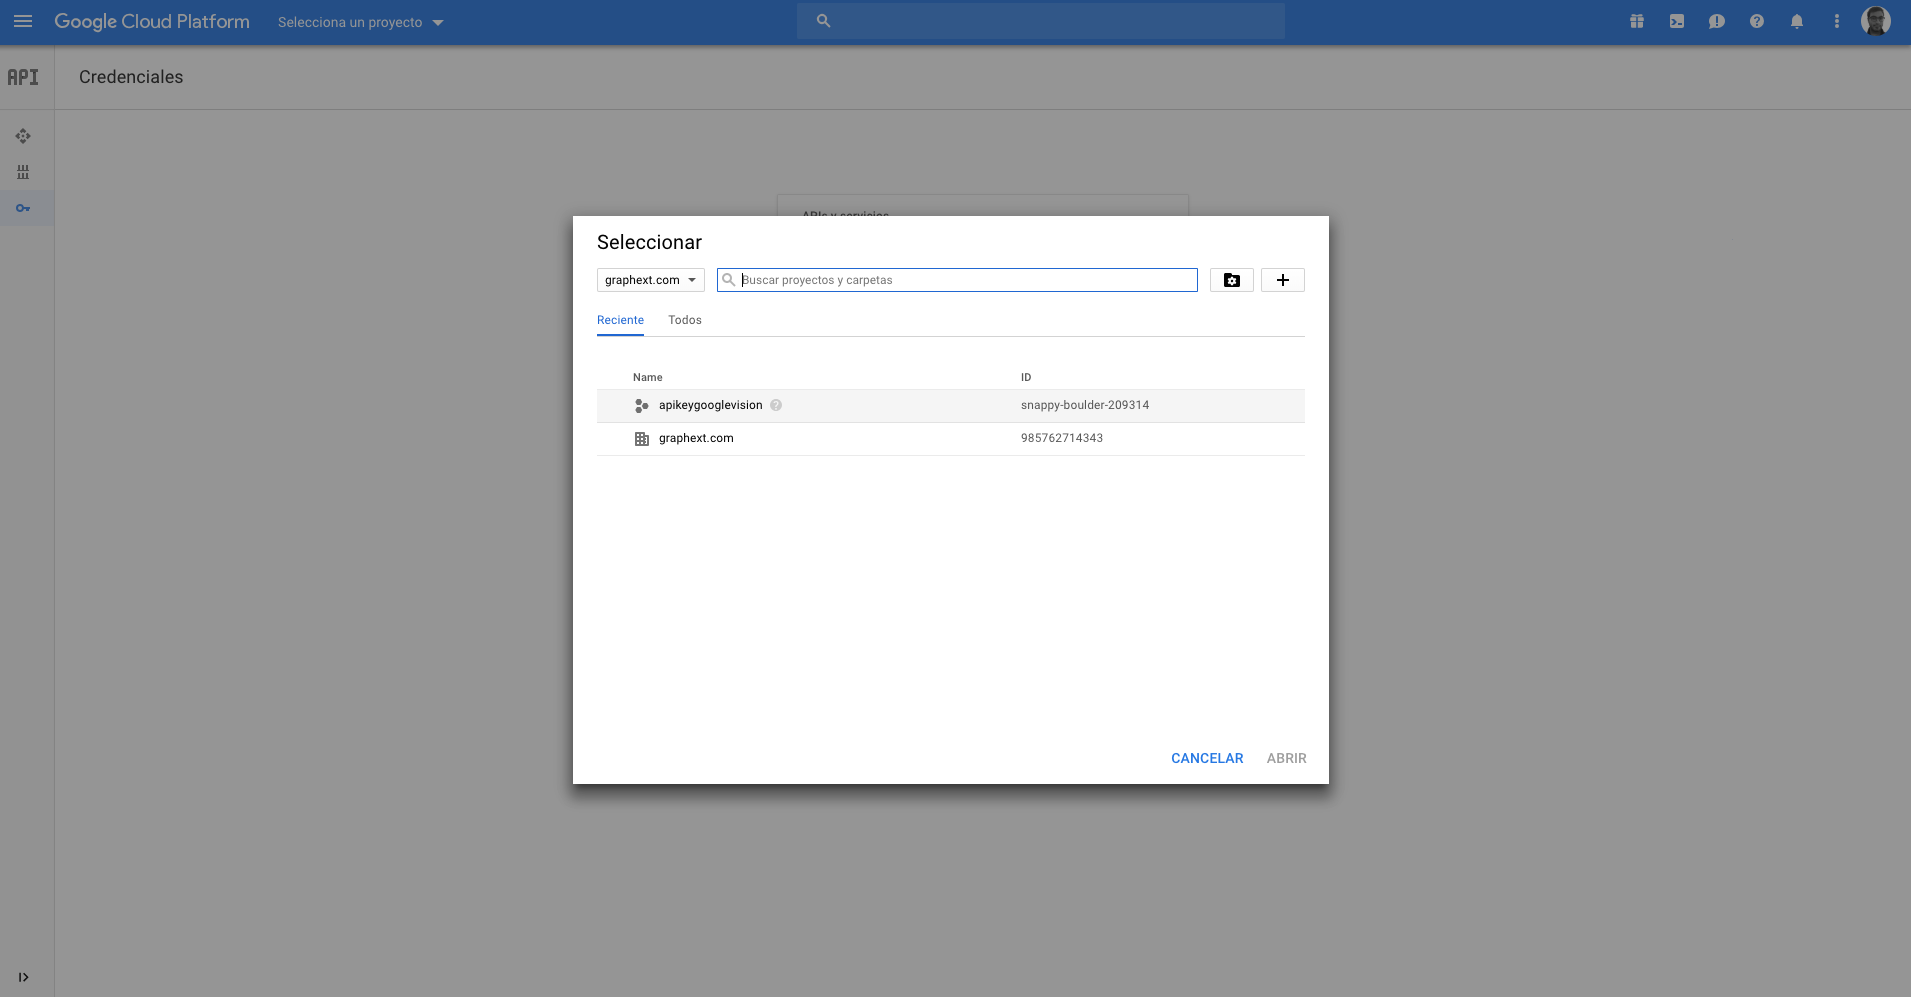This screenshot has width=1911, height=997.
Task: Click the organization icon beside graphext.com
Action: coord(642,438)
